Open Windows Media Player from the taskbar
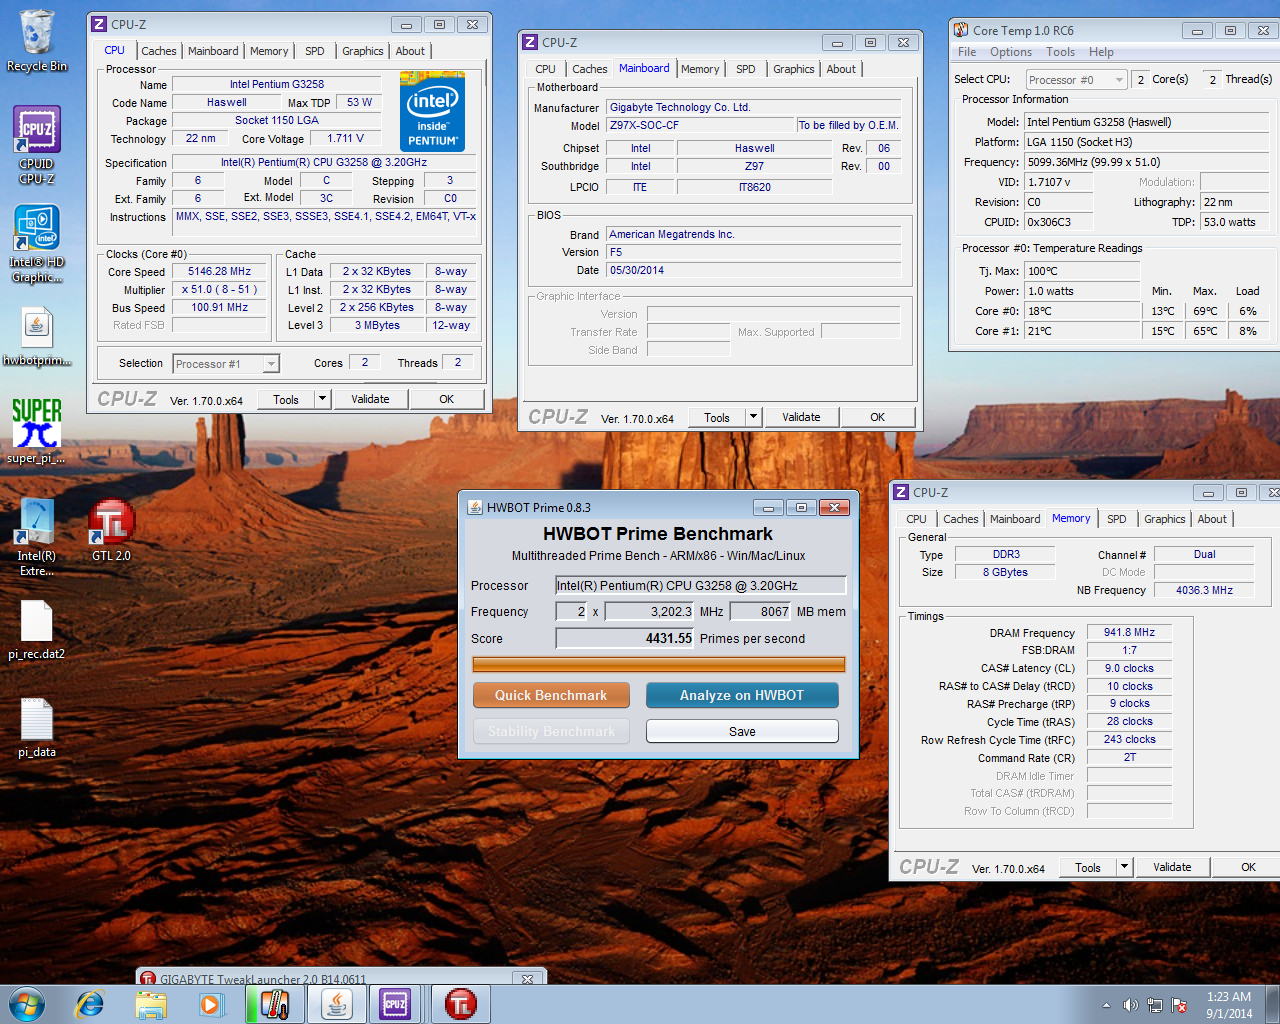Screen dimensions: 1280x1024 211,1004
